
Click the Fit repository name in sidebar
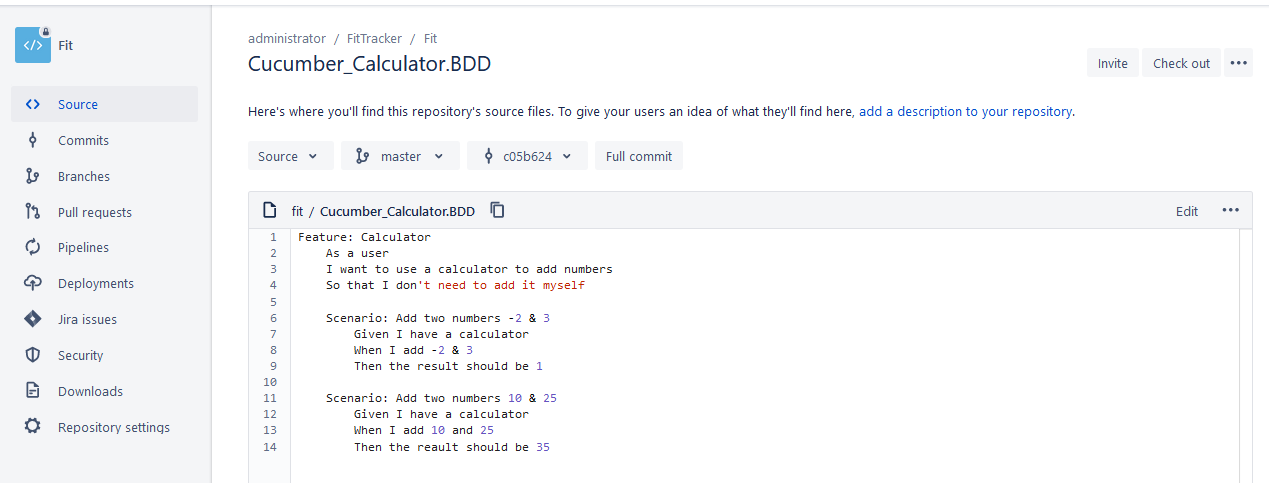(65, 45)
